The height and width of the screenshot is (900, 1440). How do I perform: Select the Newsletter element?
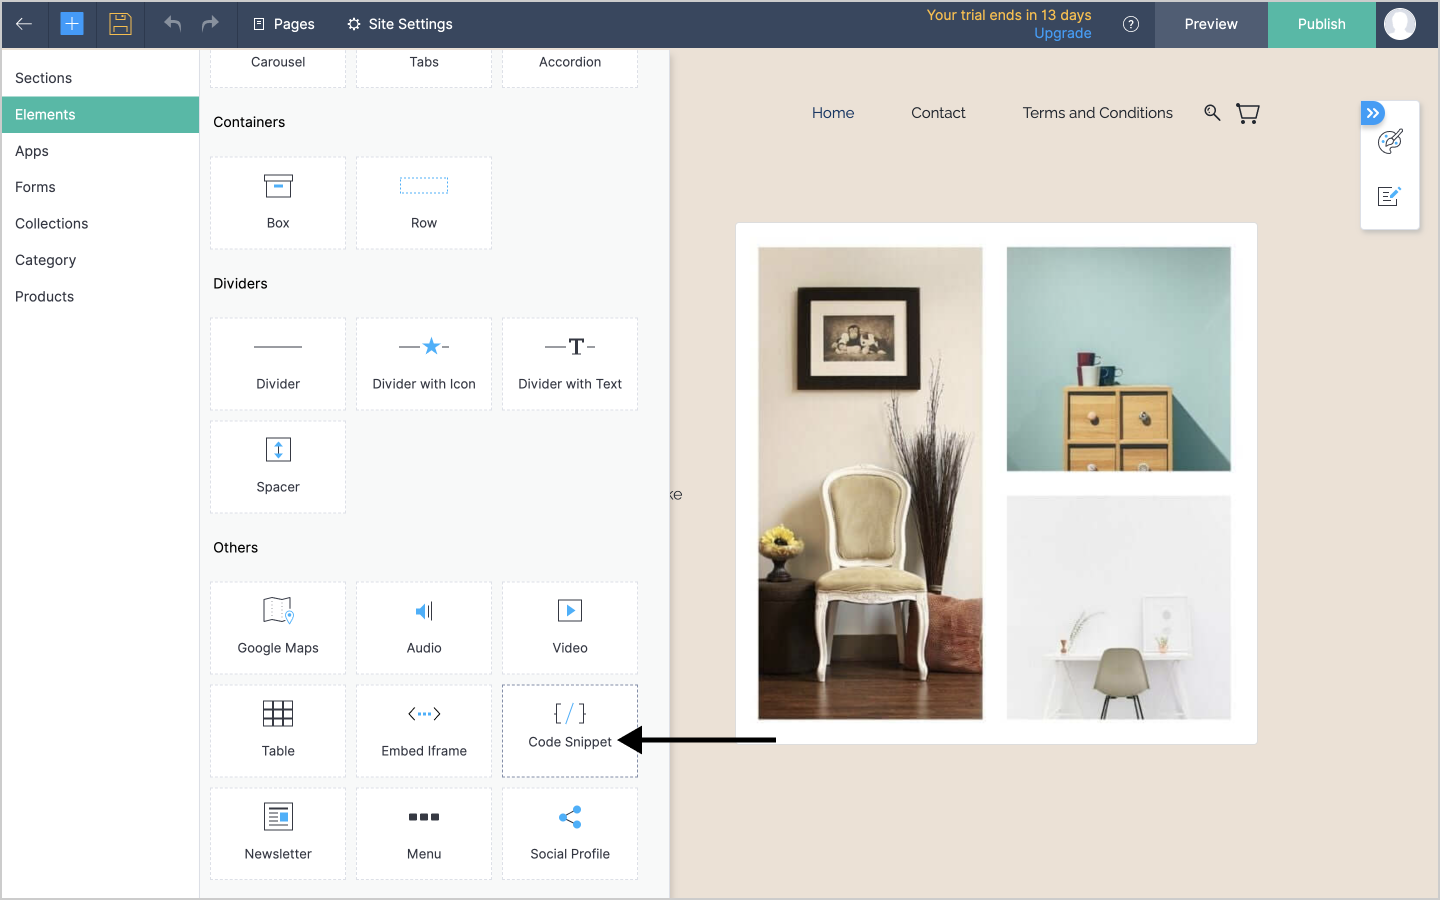coord(278,834)
